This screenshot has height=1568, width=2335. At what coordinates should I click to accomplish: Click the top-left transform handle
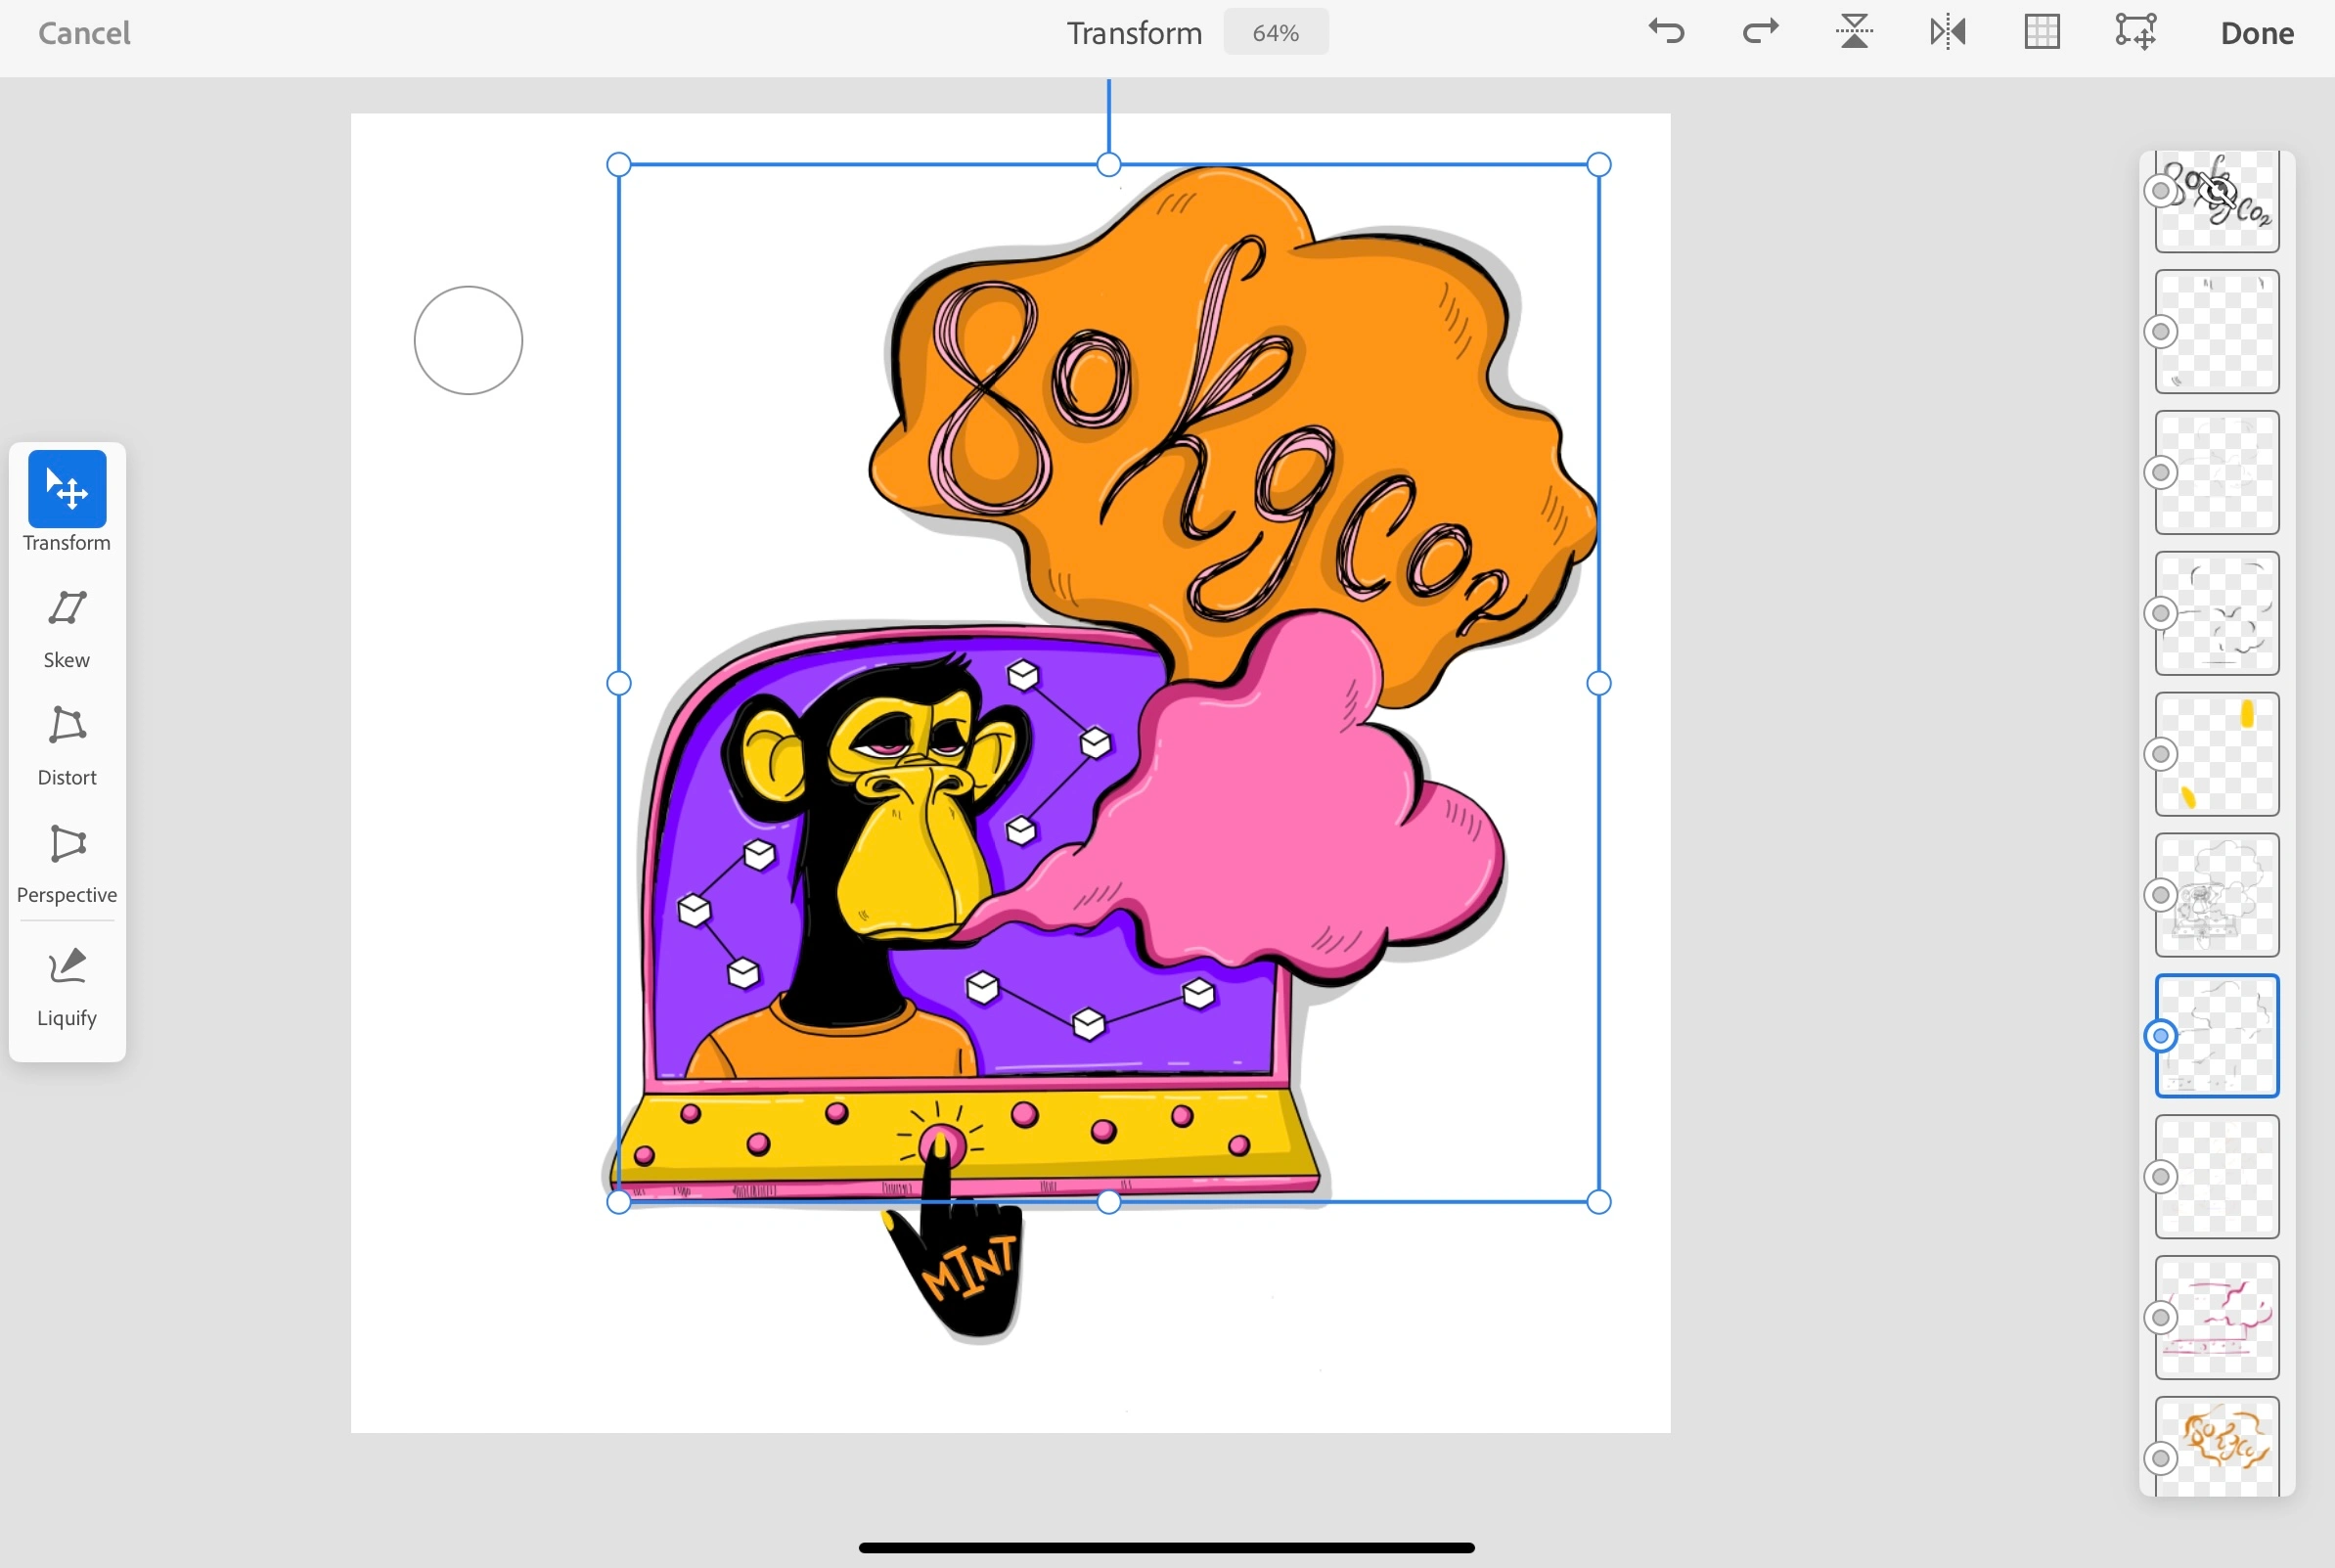point(619,164)
